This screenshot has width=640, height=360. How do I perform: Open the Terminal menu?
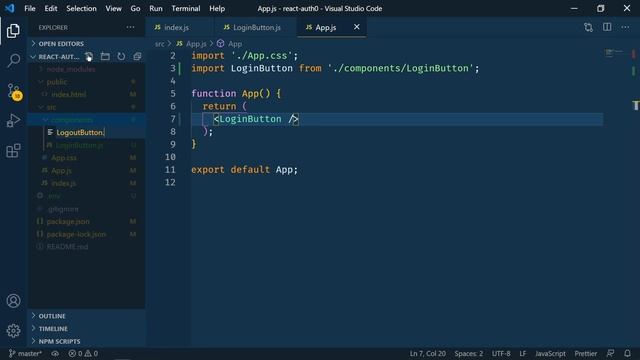(x=186, y=8)
